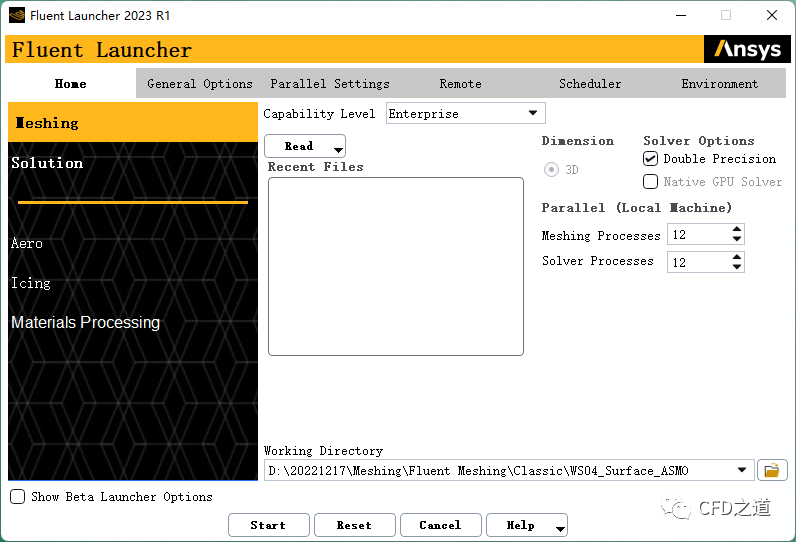Choose the Icing workspace

point(31,283)
